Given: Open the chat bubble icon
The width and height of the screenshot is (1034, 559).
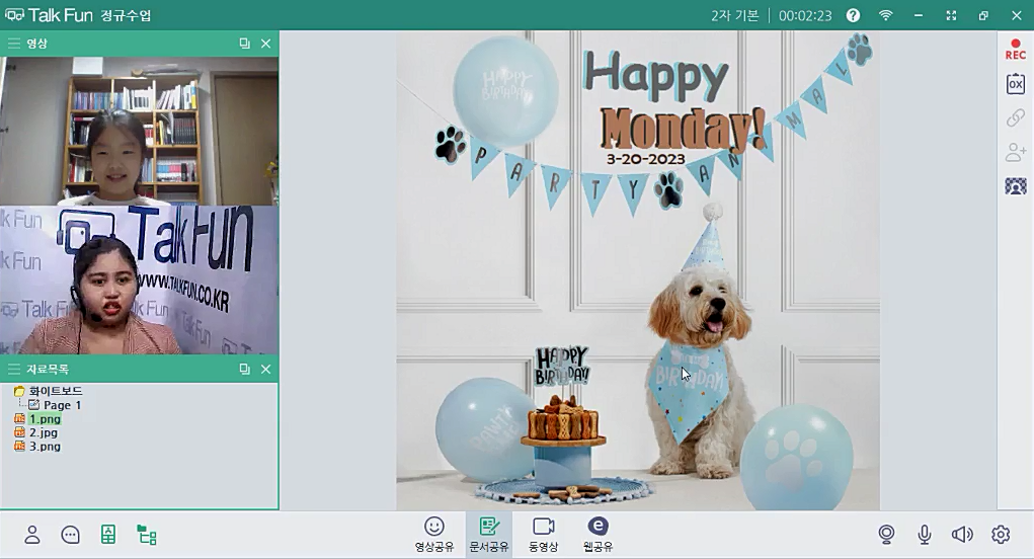Looking at the screenshot, I should pos(70,534).
